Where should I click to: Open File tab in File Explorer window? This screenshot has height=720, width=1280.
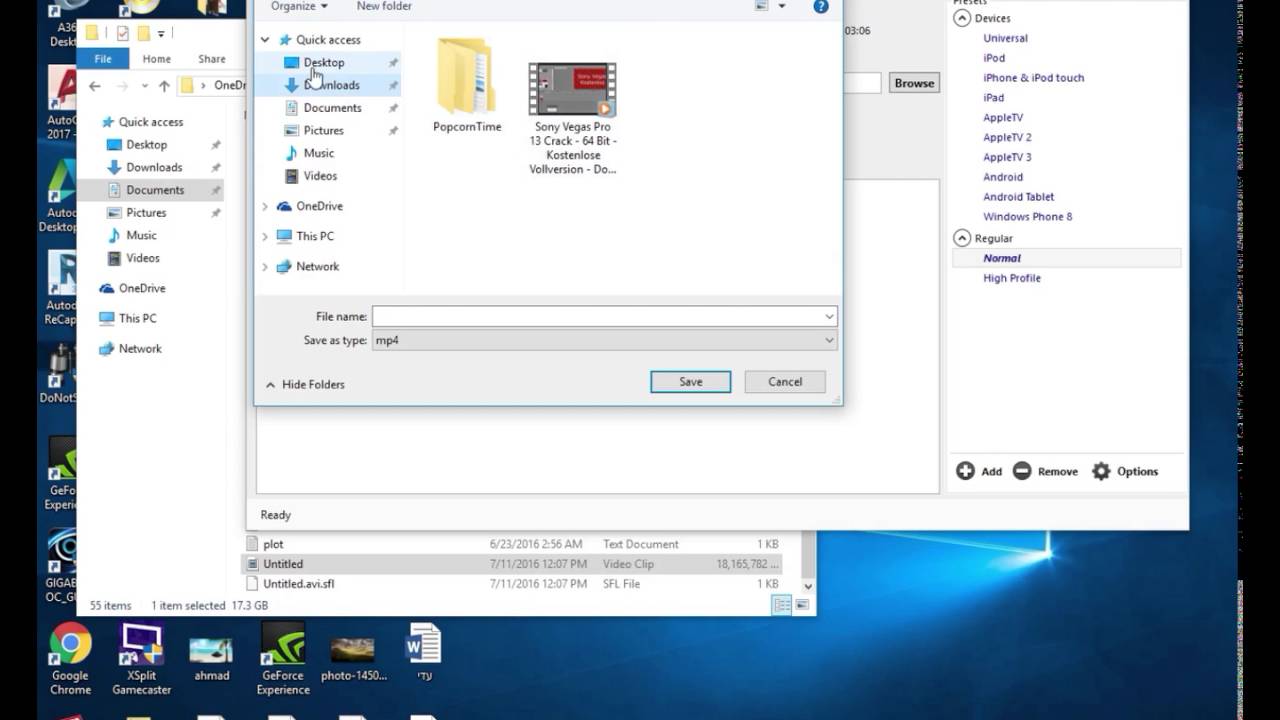coord(103,59)
